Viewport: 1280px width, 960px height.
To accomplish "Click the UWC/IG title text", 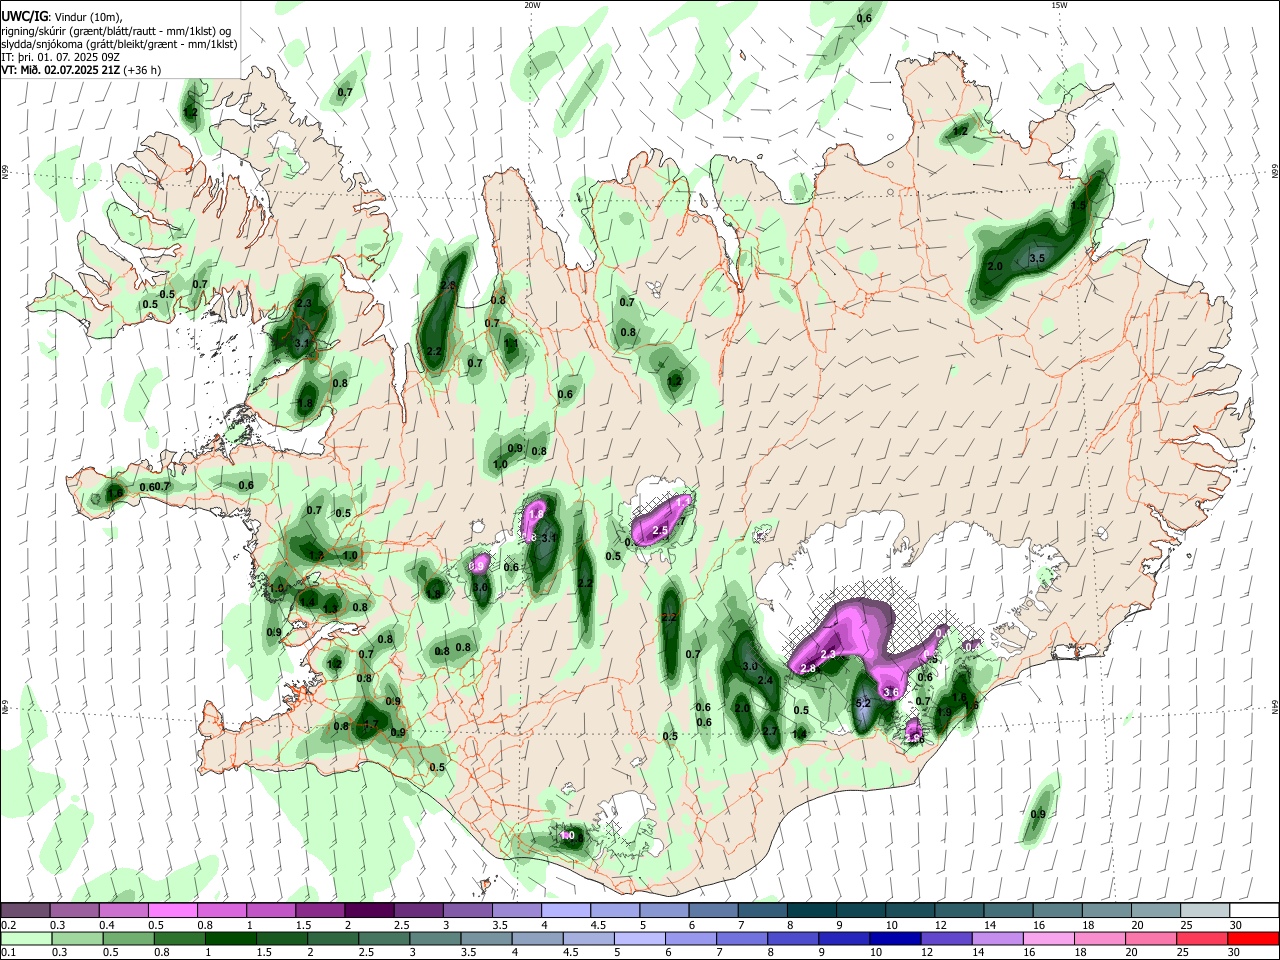I will (x=24, y=17).
